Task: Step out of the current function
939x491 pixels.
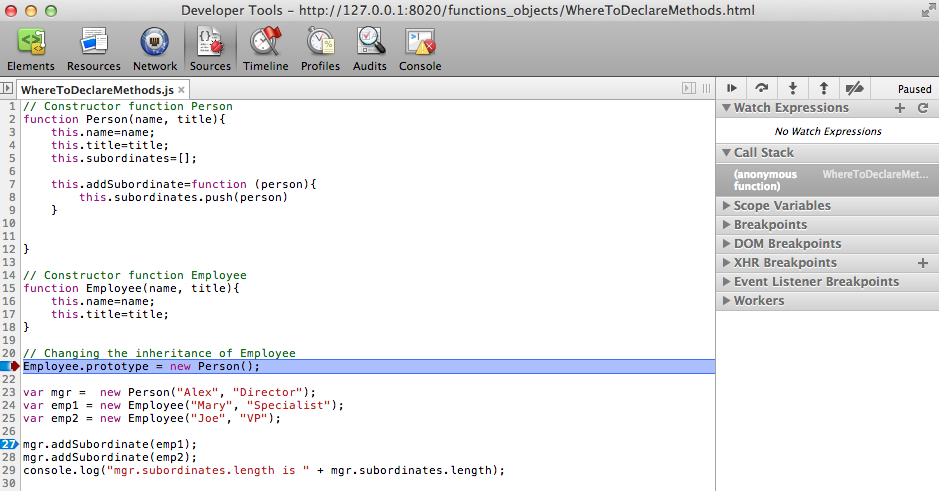Action: pyautogui.click(x=823, y=89)
